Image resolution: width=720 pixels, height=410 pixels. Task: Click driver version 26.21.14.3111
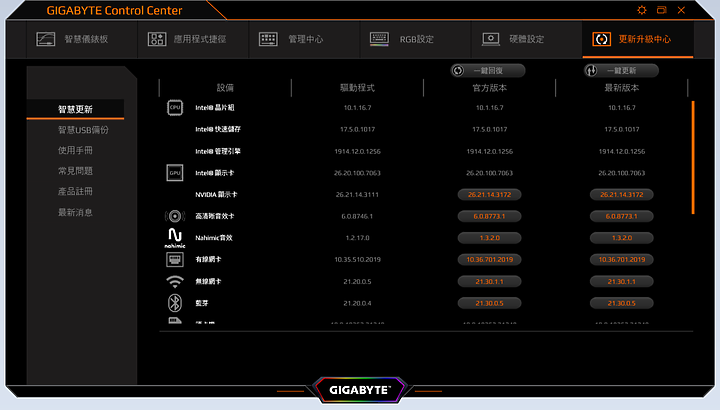pos(357,195)
